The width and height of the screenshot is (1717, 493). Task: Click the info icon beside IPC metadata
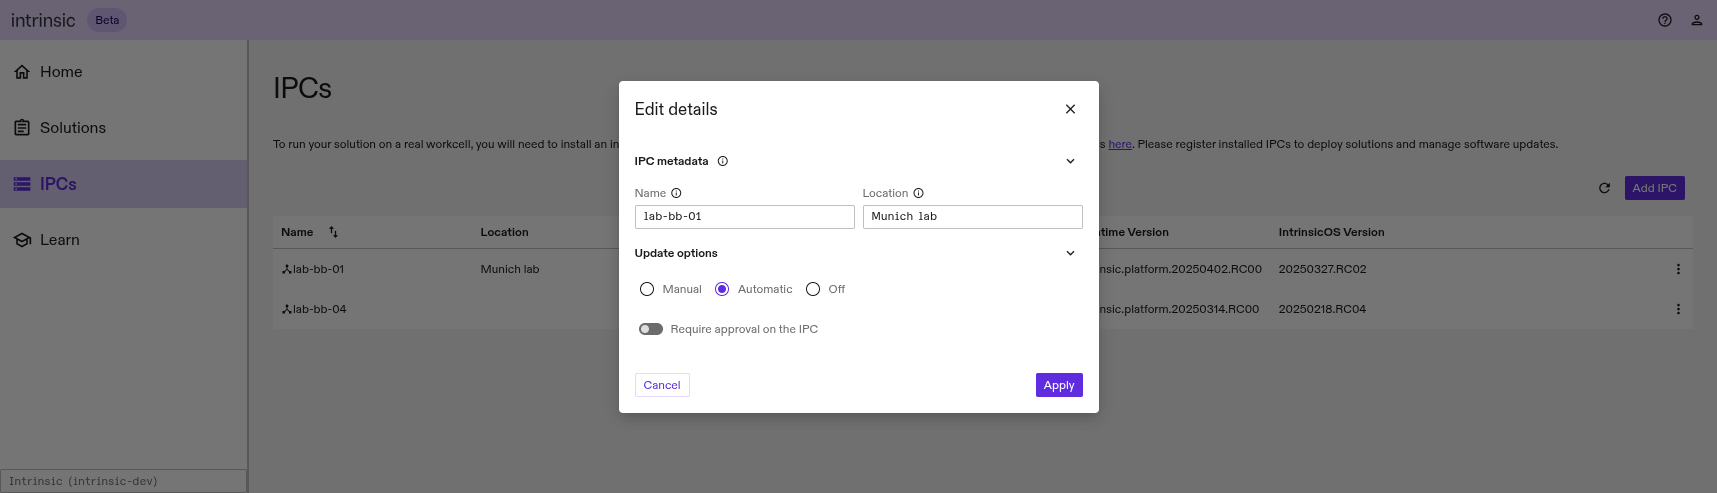click(x=723, y=161)
